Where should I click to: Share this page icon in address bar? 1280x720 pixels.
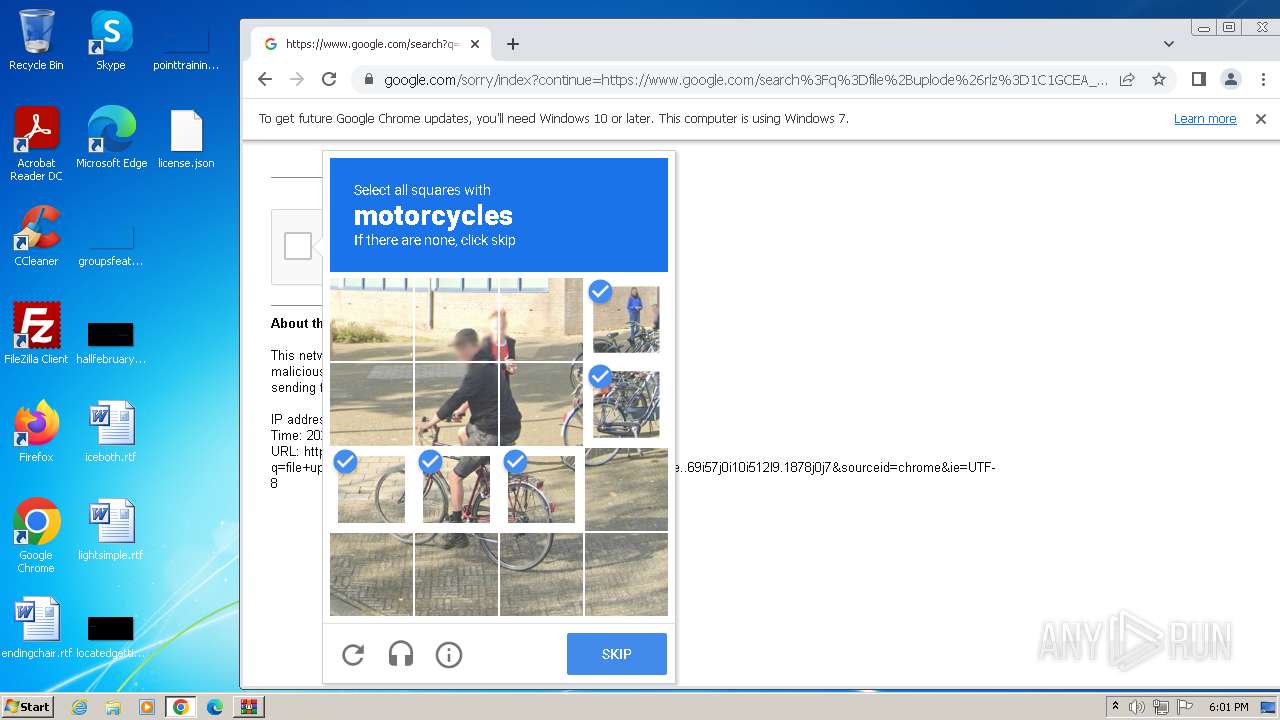click(1127, 79)
